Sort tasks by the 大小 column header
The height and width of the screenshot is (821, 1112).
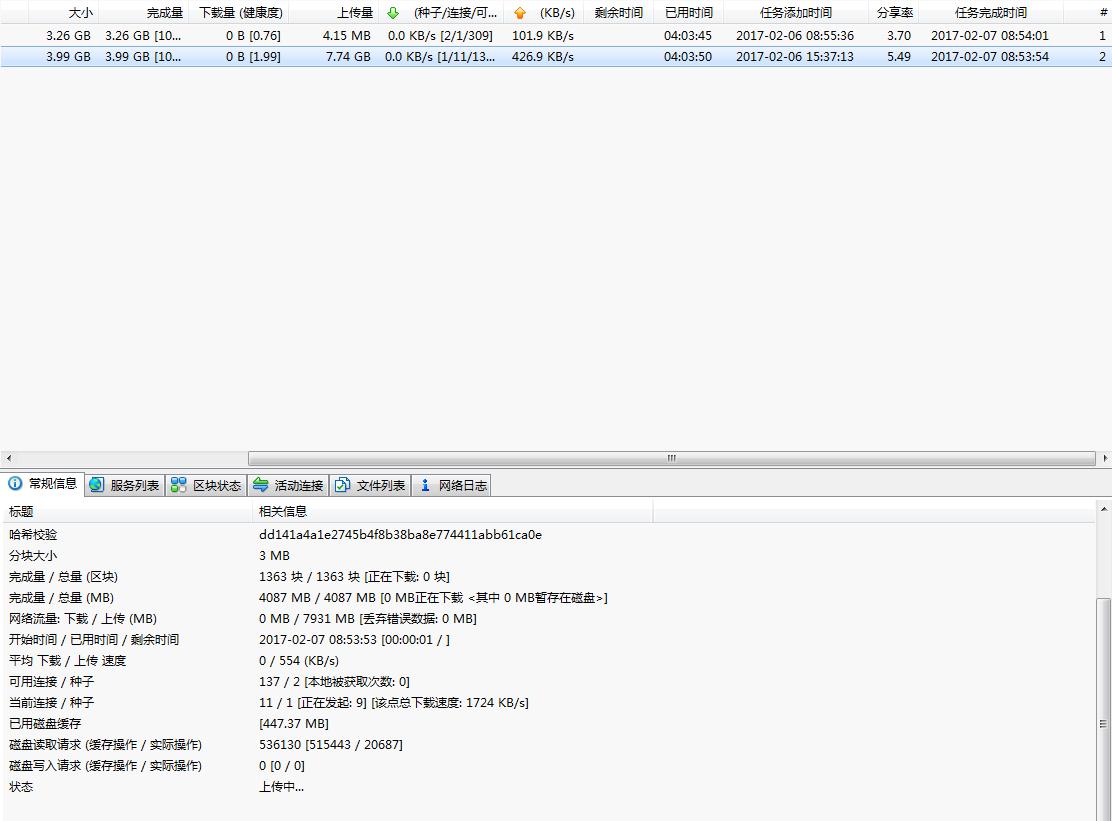pyautogui.click(x=80, y=13)
